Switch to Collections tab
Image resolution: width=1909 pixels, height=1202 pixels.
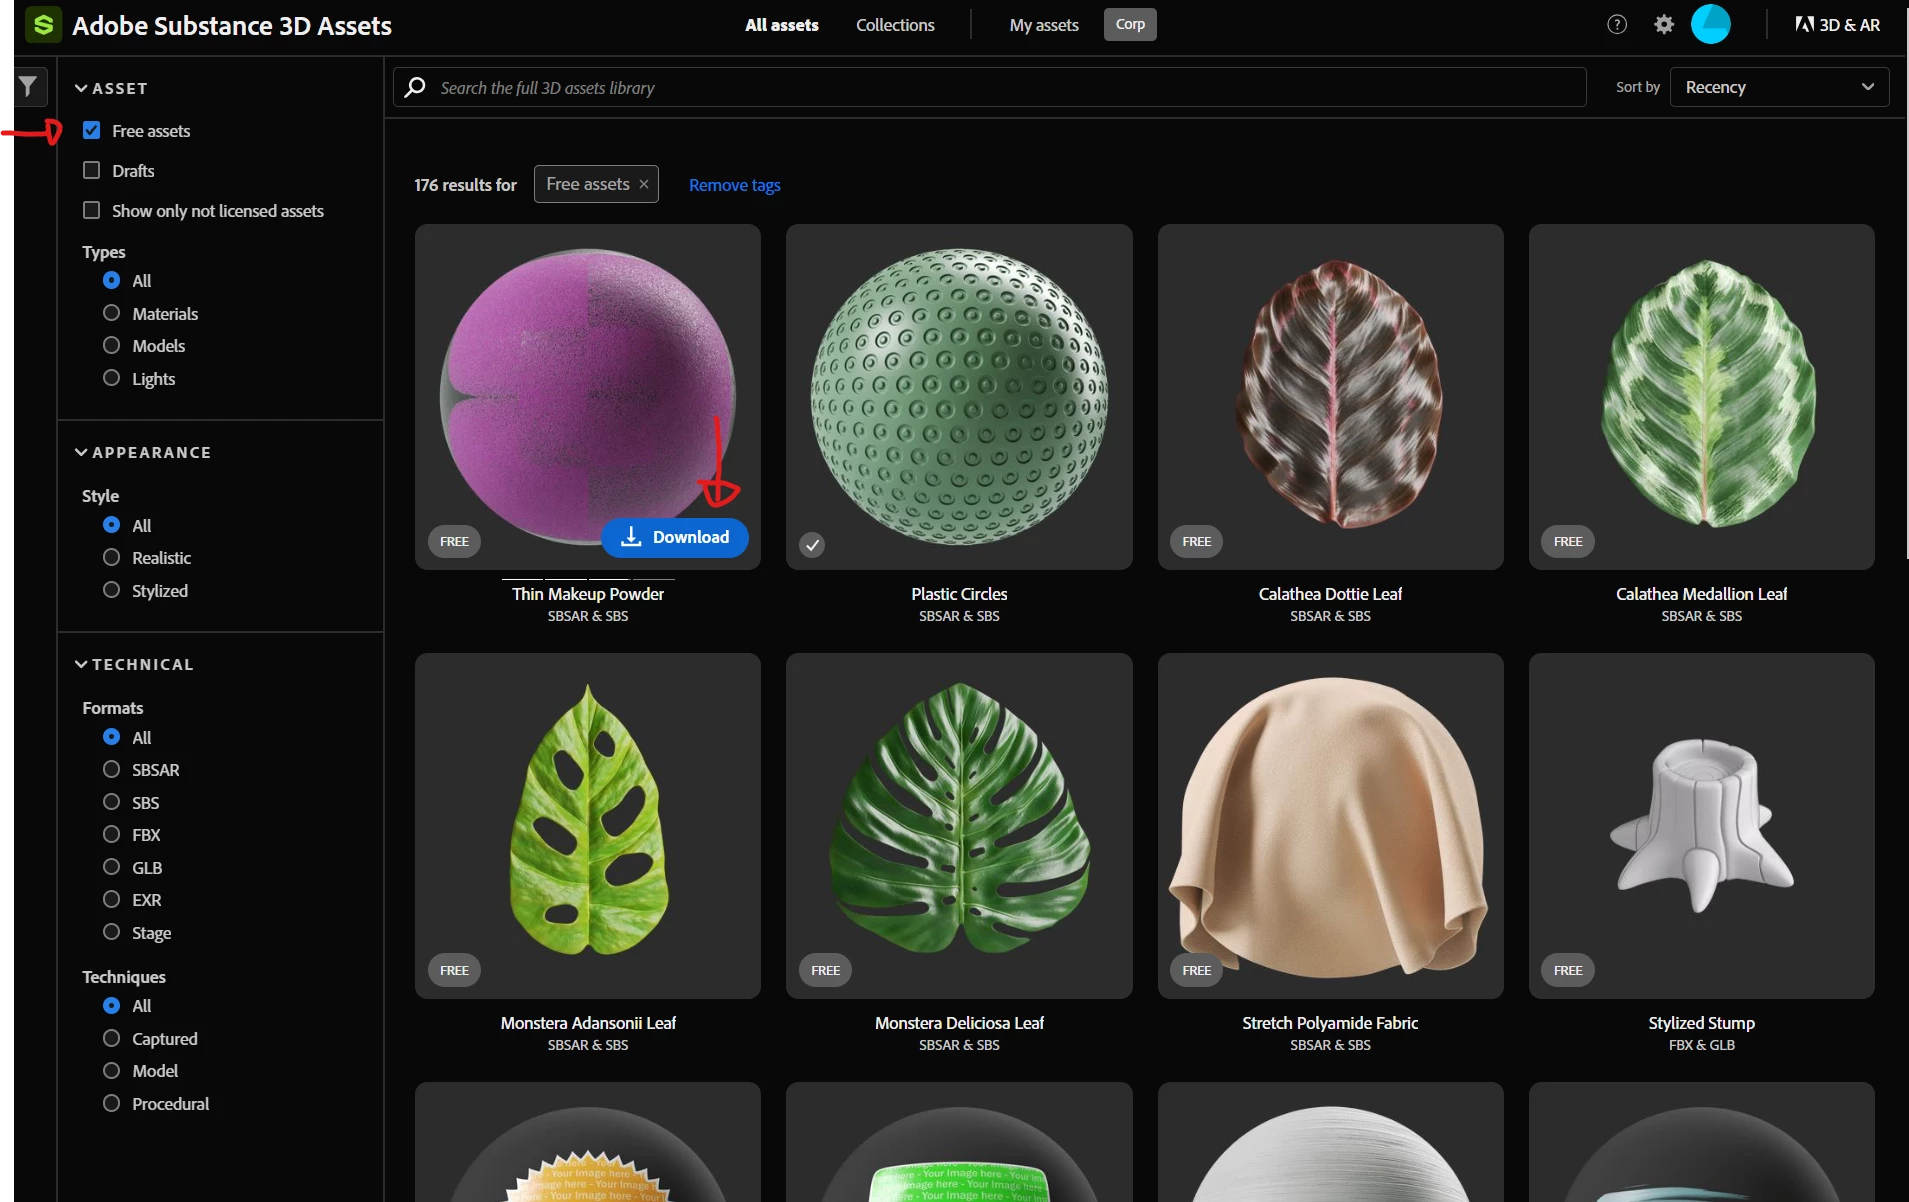(x=895, y=25)
